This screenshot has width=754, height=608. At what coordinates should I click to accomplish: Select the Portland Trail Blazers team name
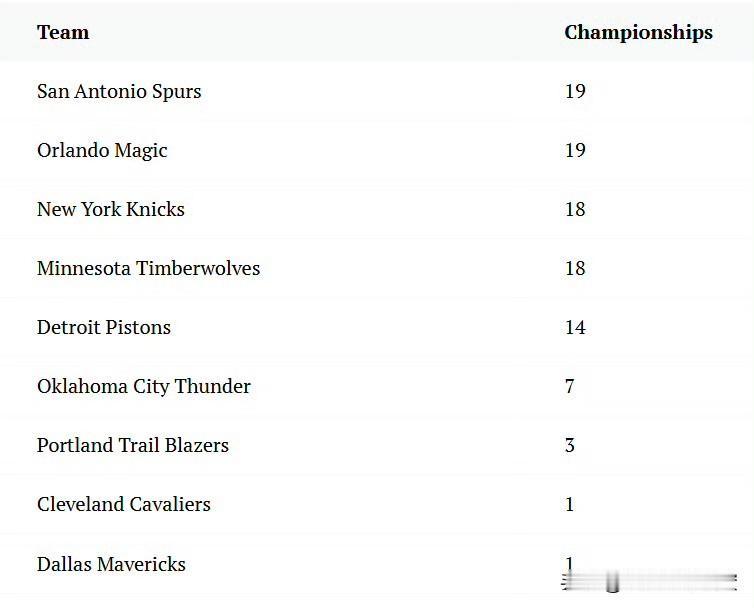click(x=133, y=445)
